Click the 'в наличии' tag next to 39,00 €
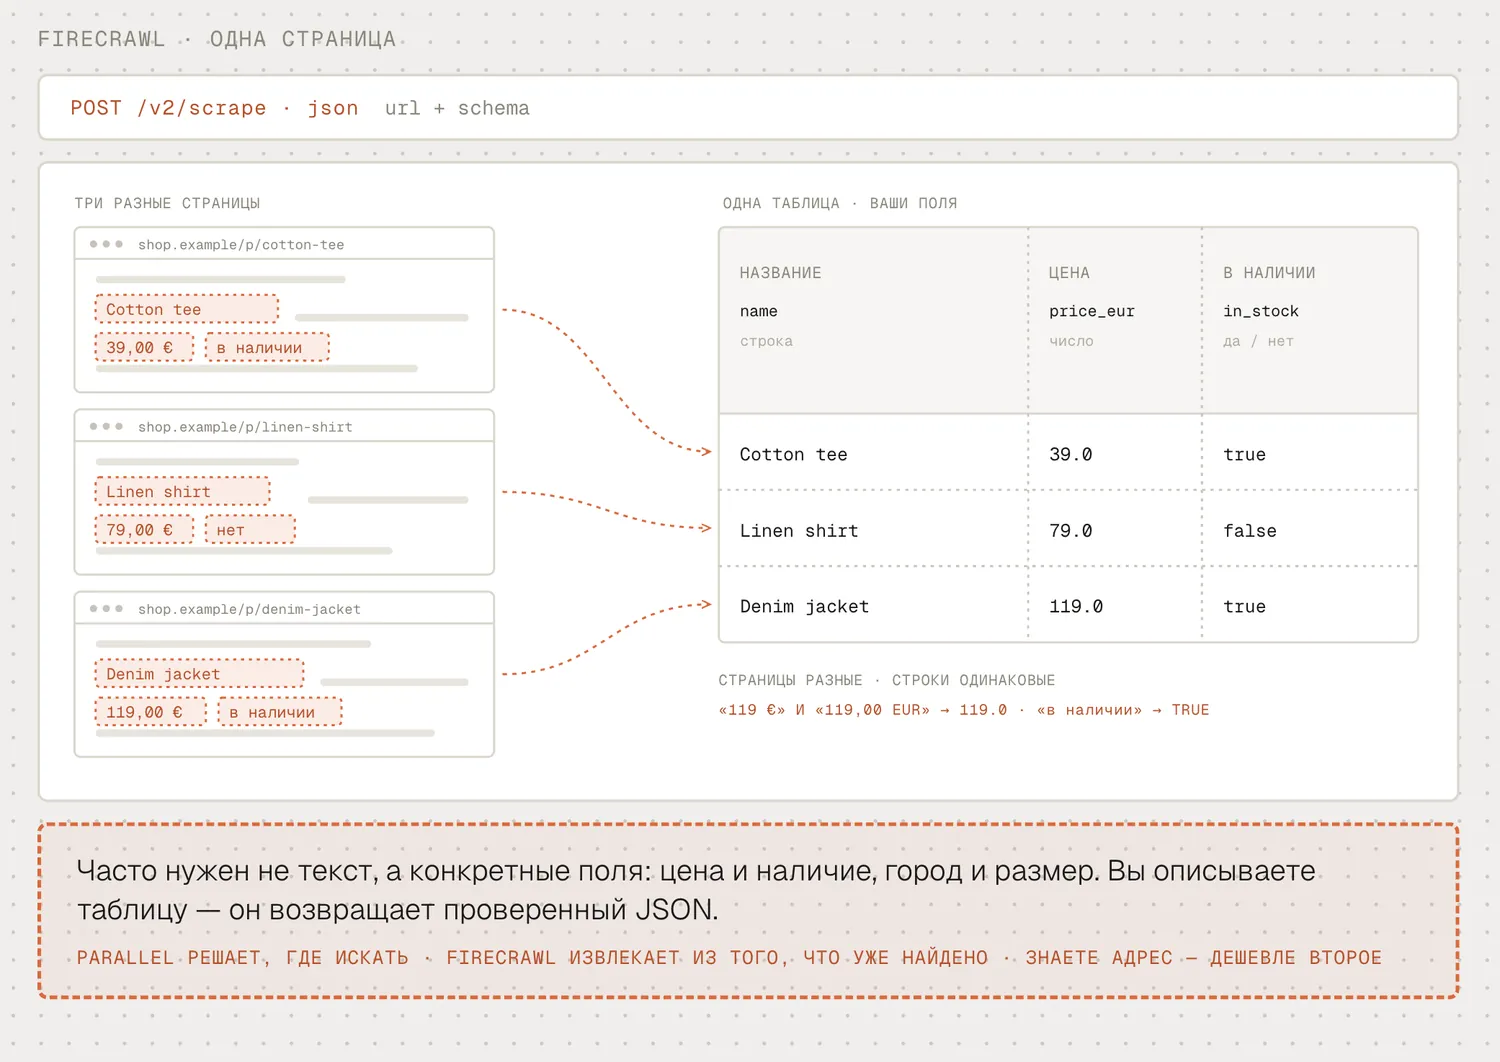This screenshot has height=1062, width=1500. [267, 347]
